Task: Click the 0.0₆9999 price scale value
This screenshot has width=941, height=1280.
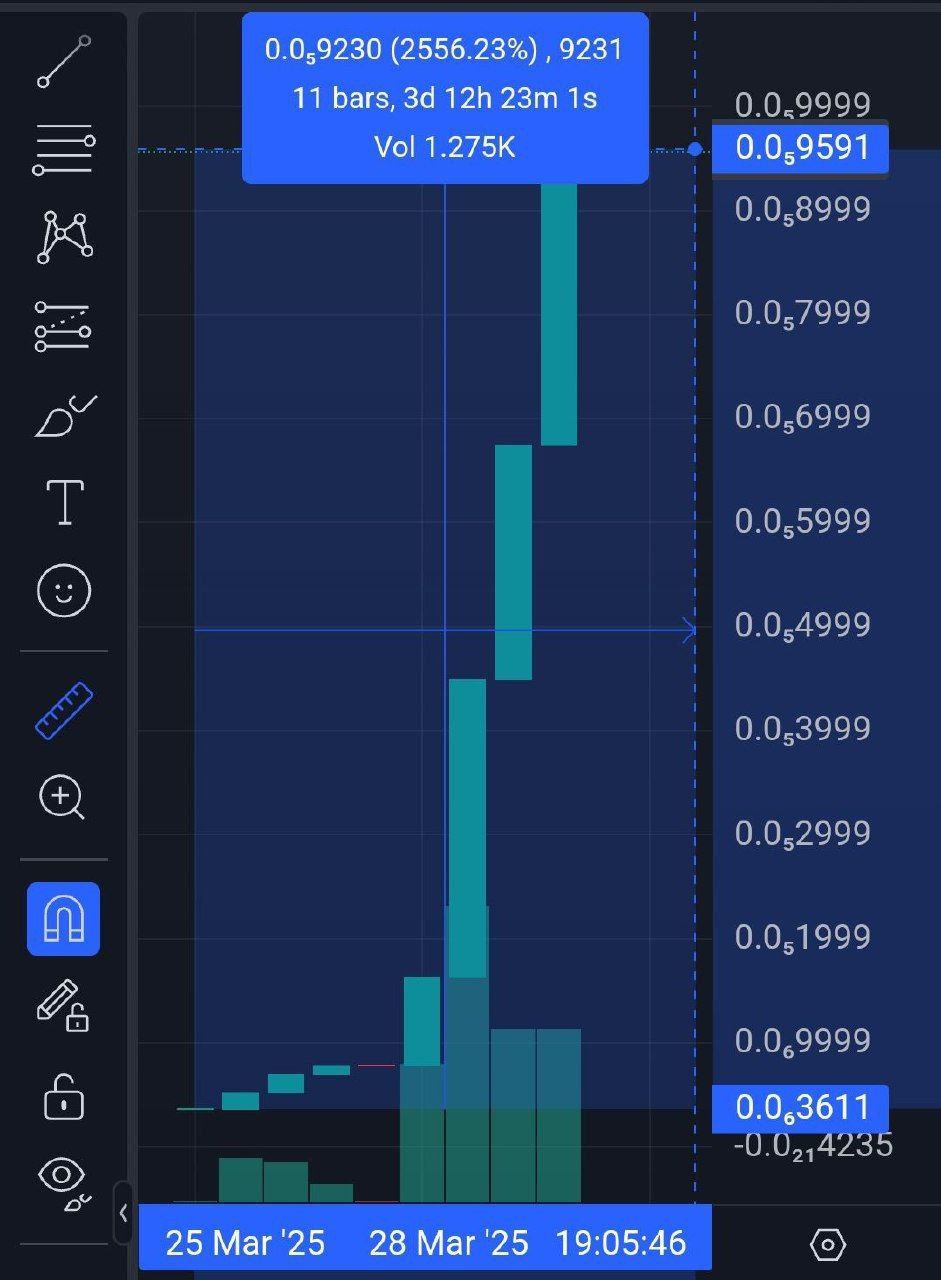Action: tap(803, 1042)
